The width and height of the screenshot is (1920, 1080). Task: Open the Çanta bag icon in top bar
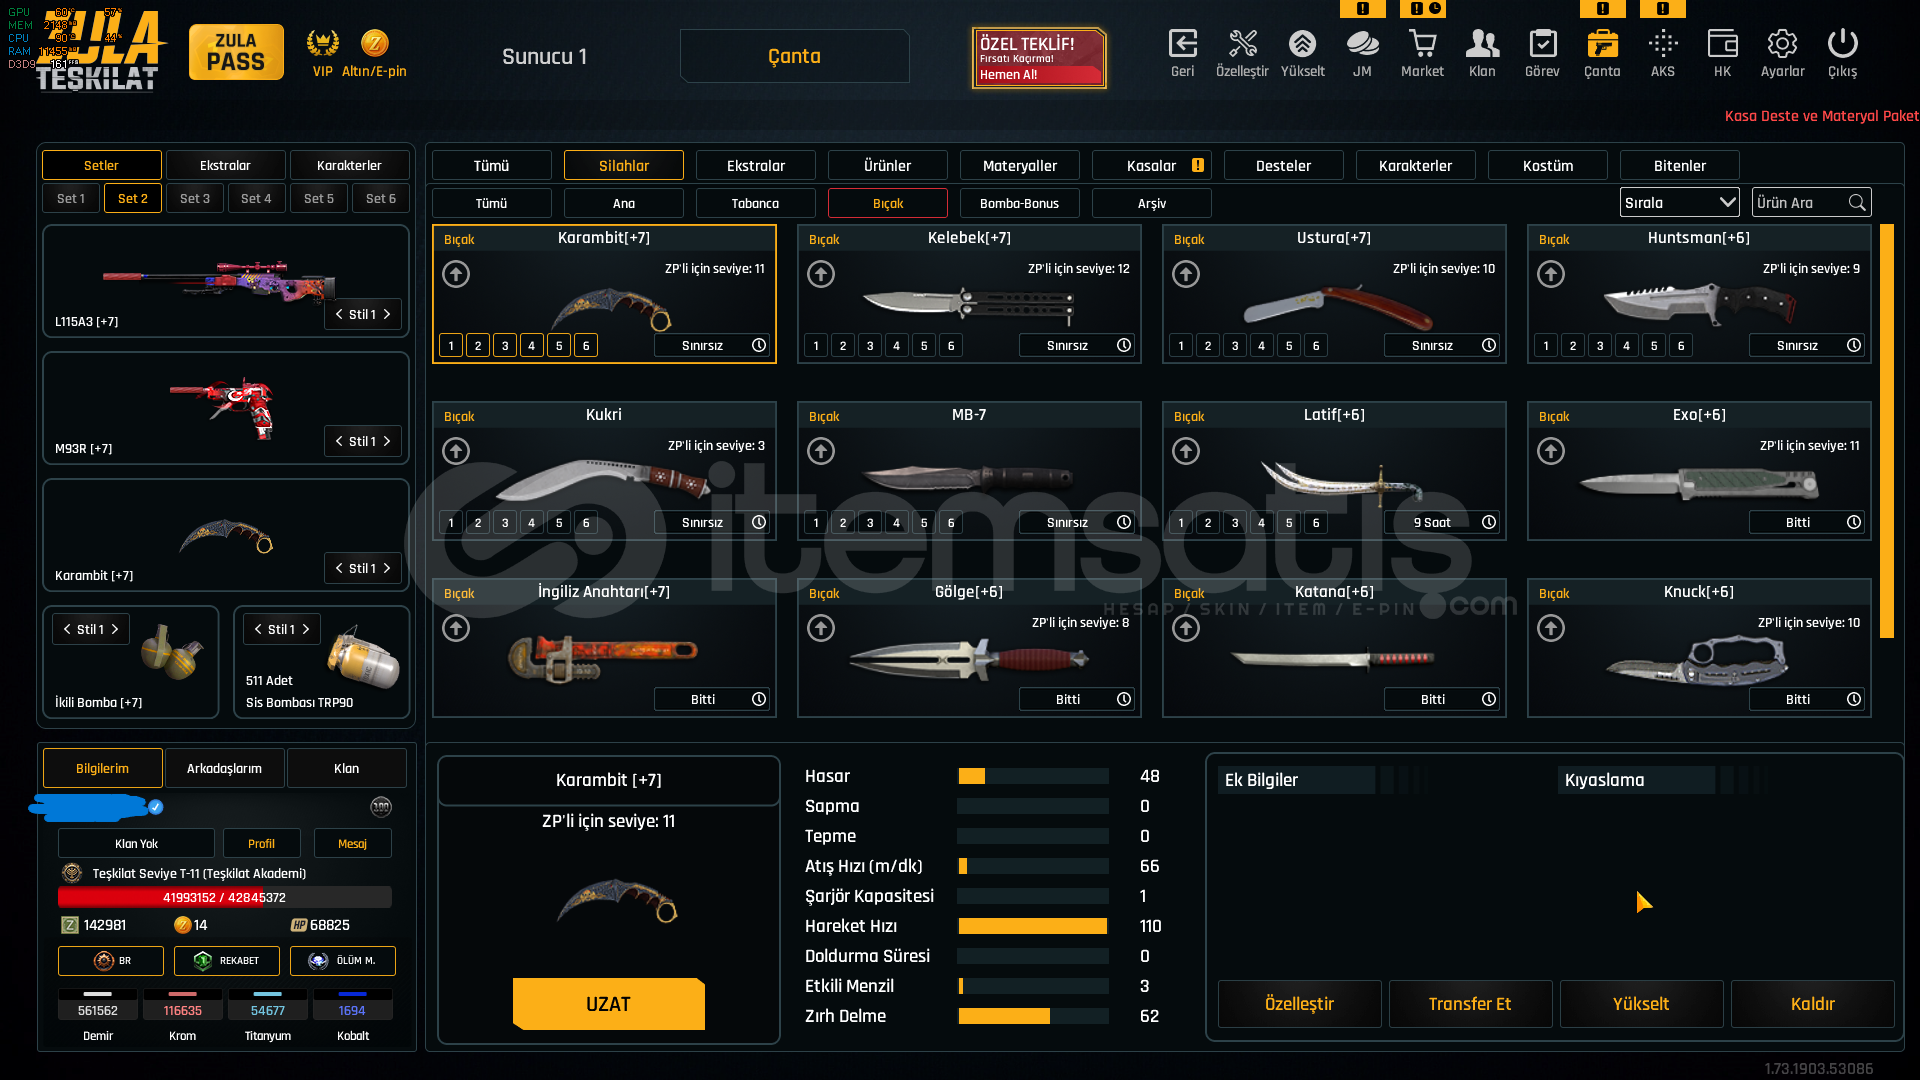1602,44
